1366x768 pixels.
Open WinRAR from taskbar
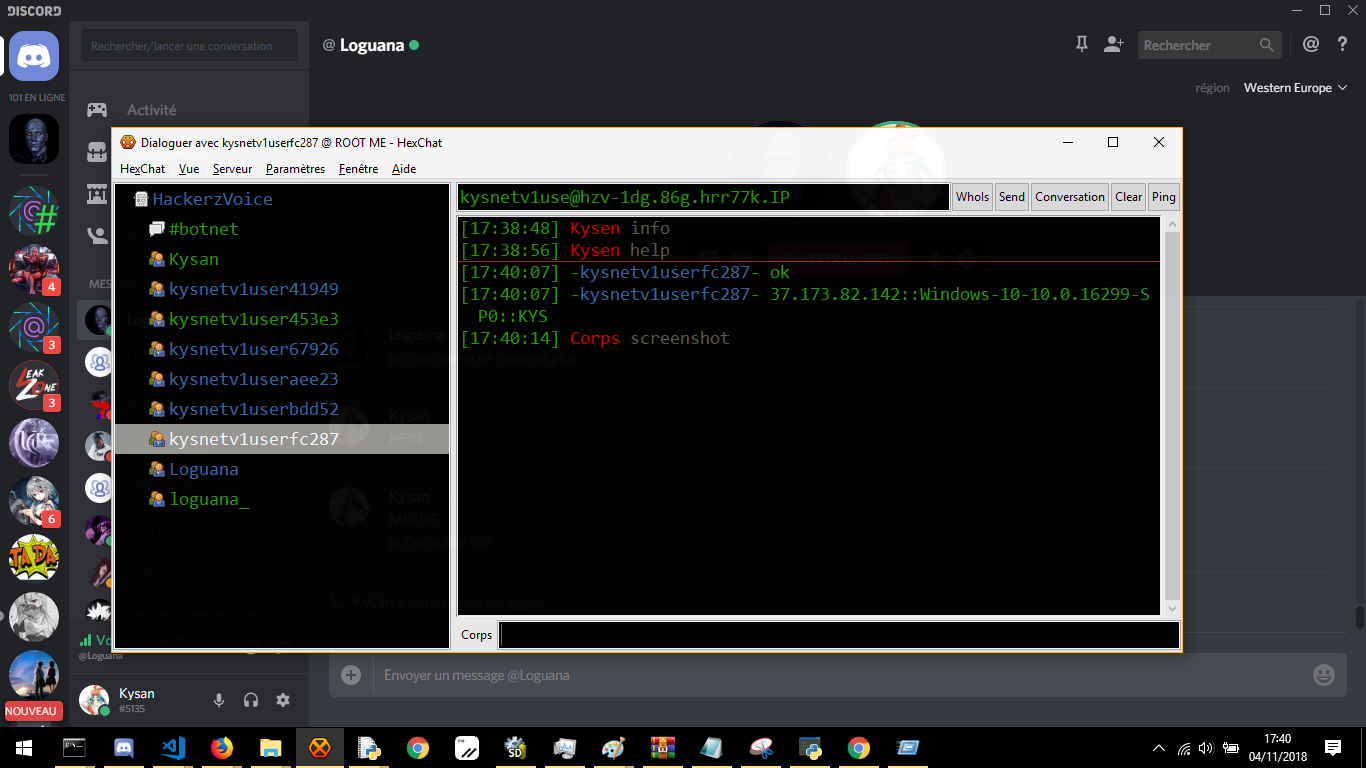tap(662, 747)
